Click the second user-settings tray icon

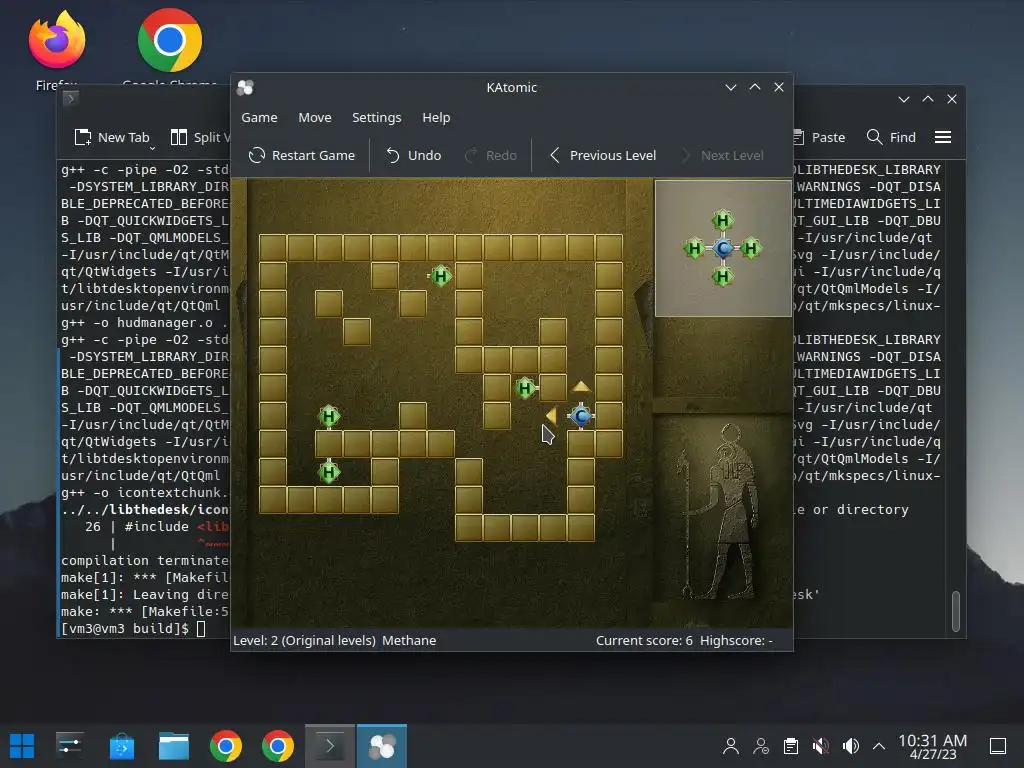761,746
